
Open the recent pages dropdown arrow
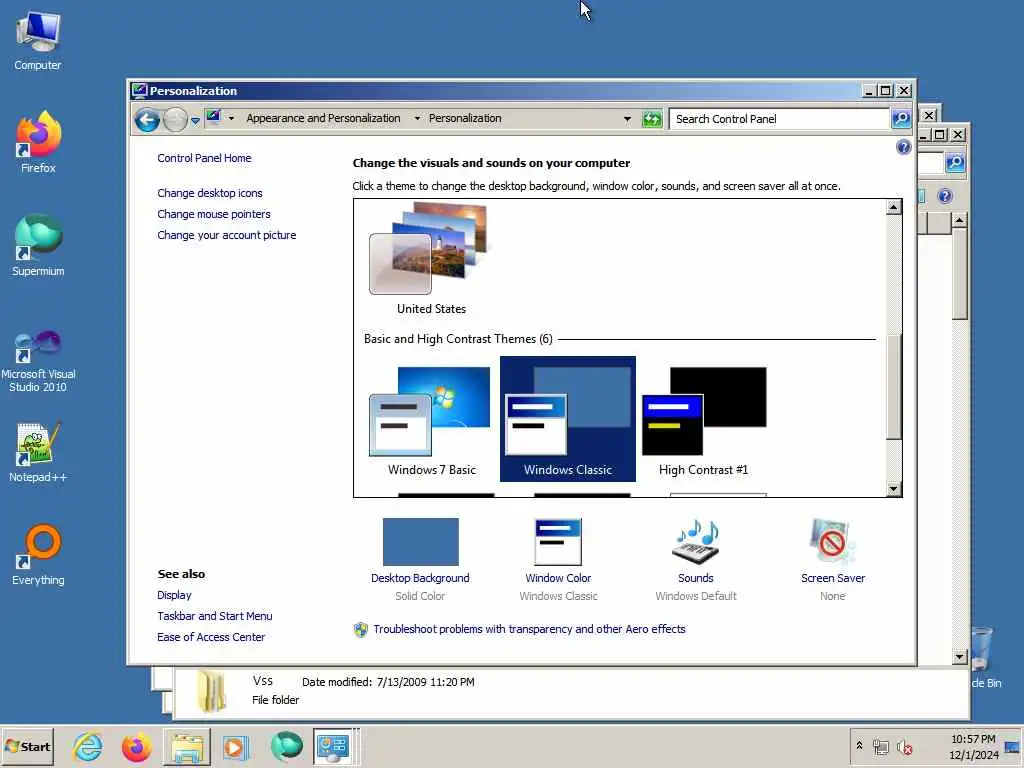click(x=195, y=121)
